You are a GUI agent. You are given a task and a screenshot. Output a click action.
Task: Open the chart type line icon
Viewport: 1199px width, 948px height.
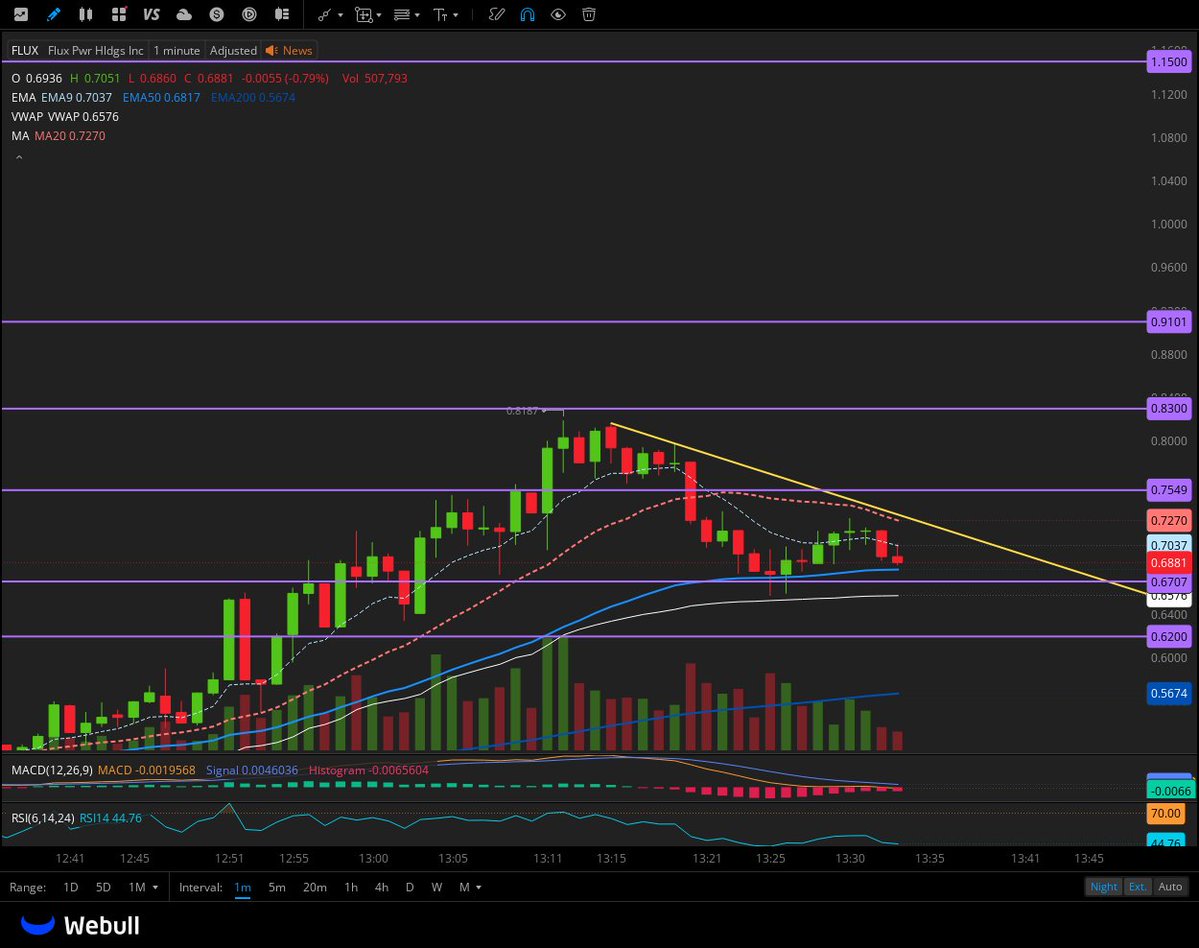[x=21, y=15]
